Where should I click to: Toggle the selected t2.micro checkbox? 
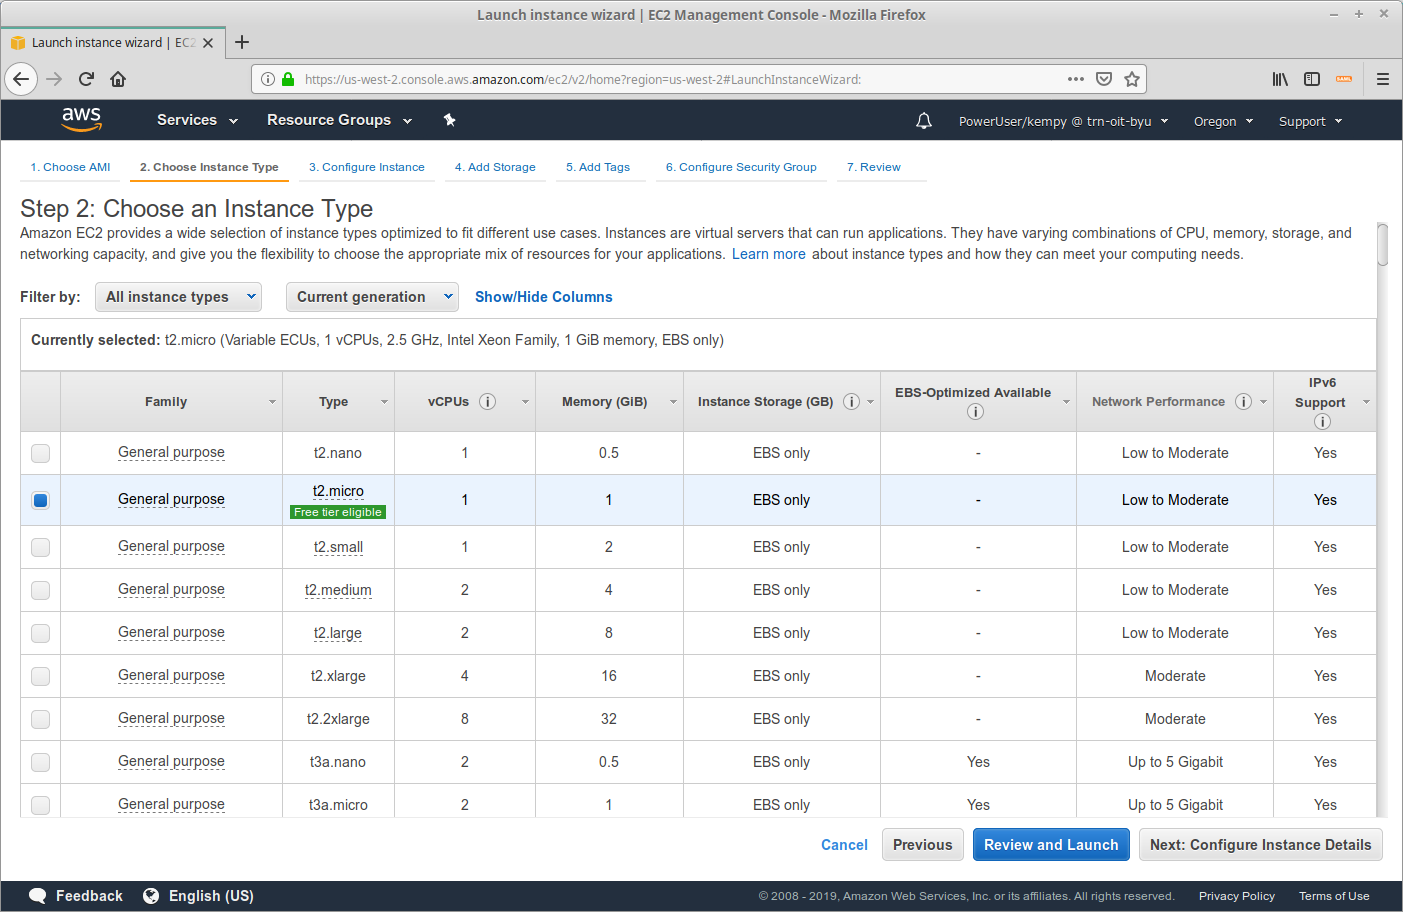point(40,500)
